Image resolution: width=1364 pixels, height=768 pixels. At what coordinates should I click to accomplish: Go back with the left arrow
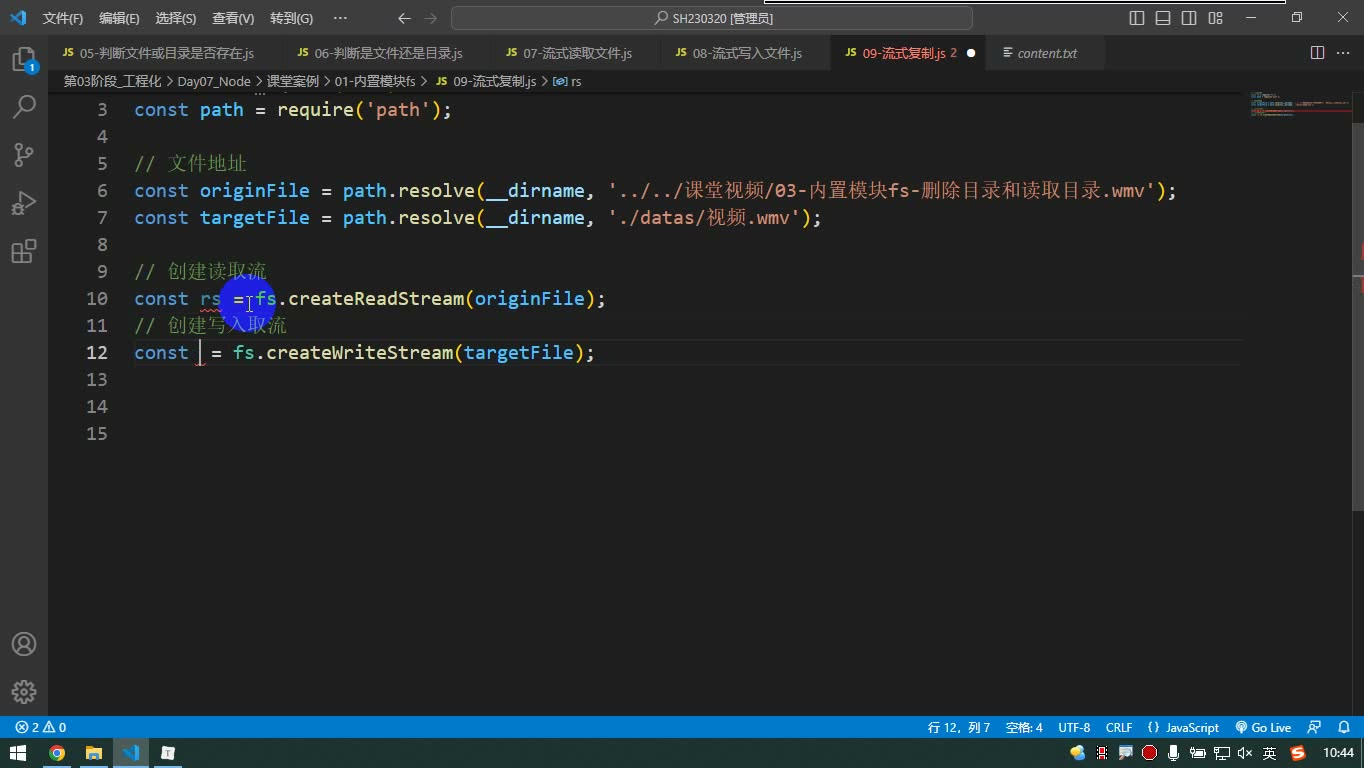(404, 18)
